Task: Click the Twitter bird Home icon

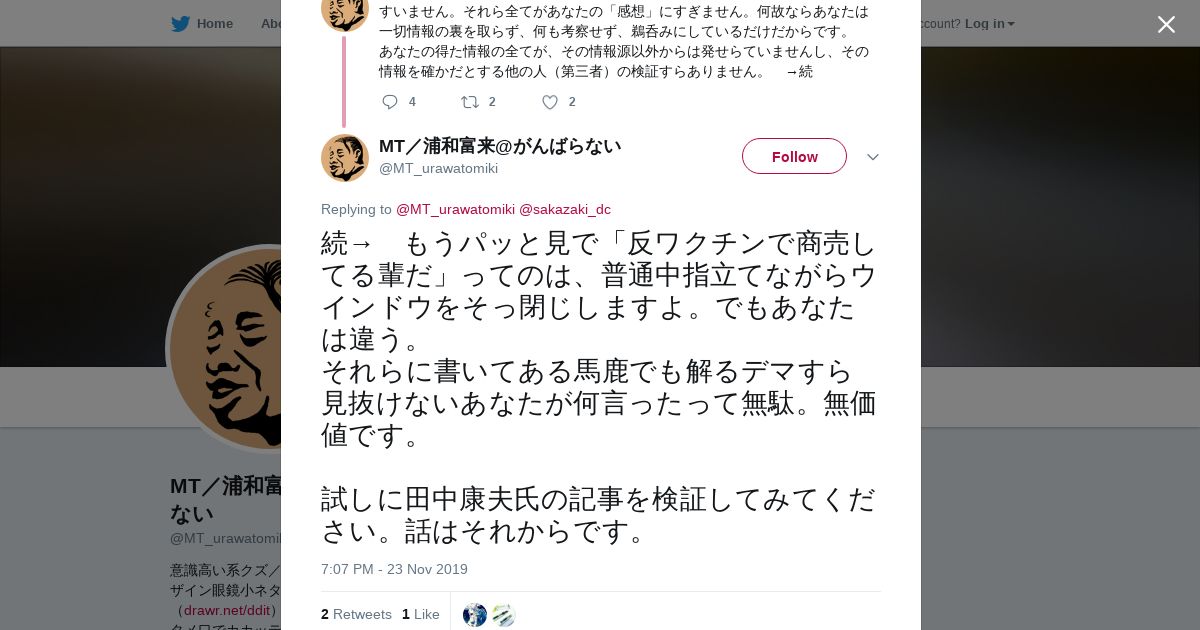Action: [x=180, y=24]
